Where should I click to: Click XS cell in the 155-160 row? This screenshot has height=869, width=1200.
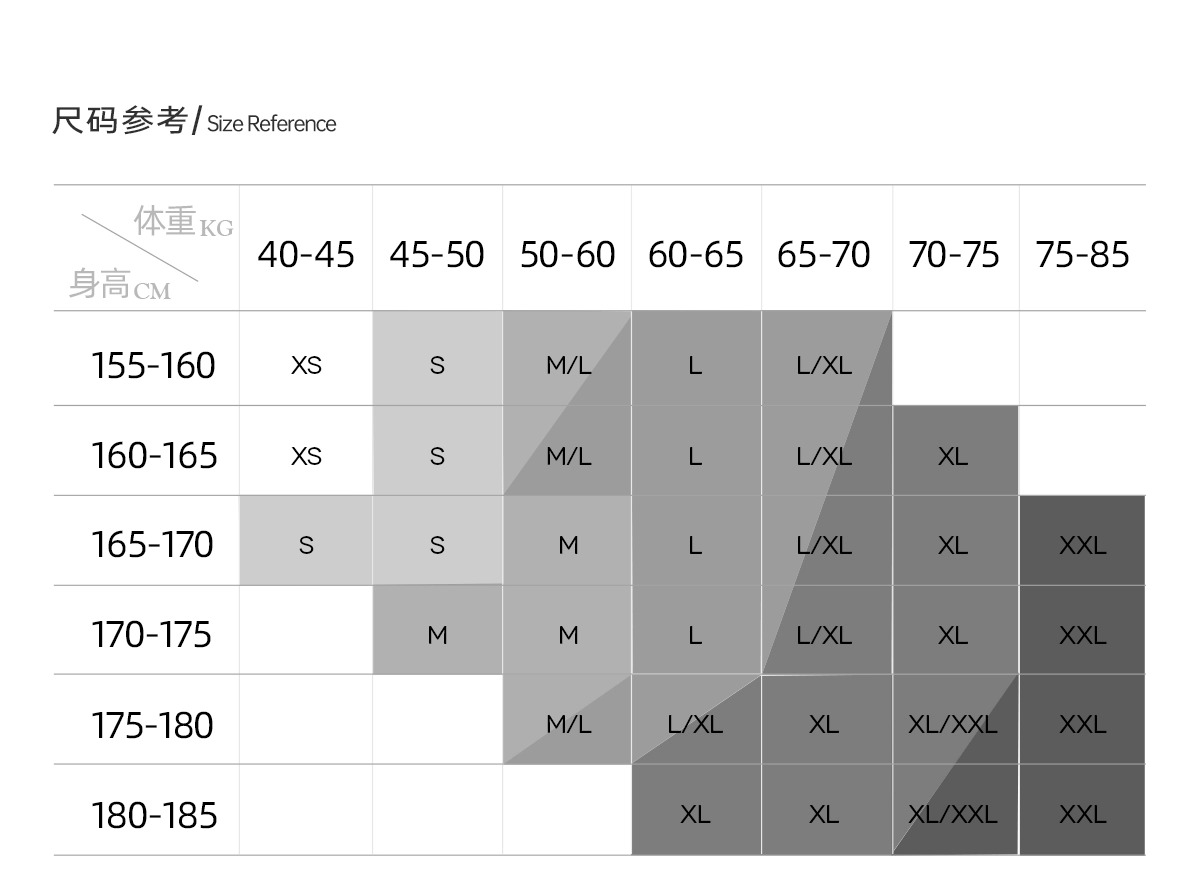(x=306, y=365)
